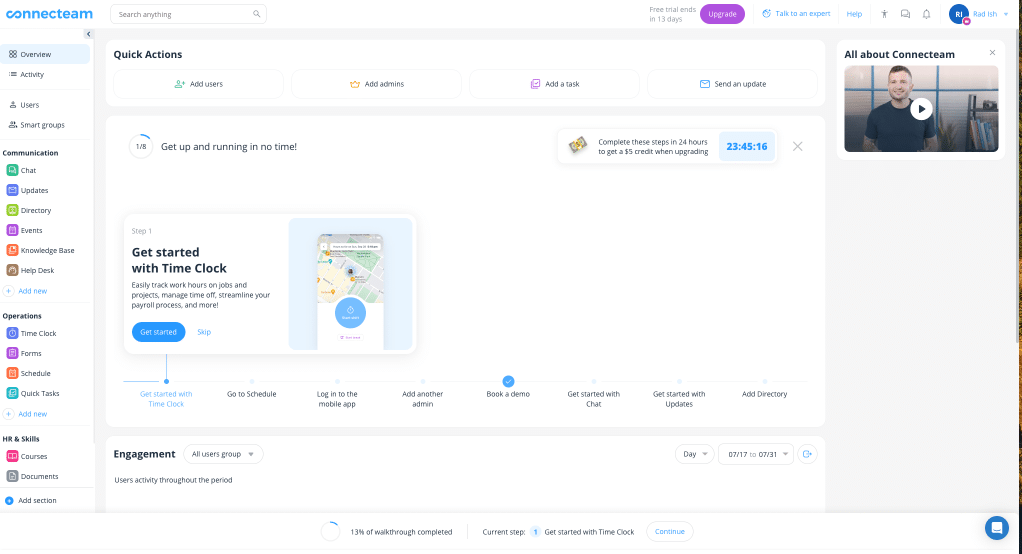Click the accessibility icon in the header
Image resolution: width=1022 pixels, height=554 pixels.
[x=884, y=14]
